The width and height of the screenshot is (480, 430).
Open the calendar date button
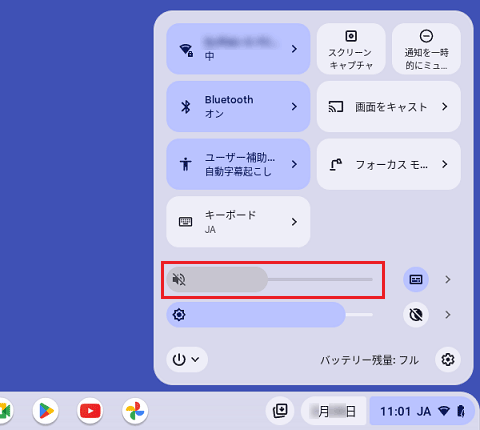pyautogui.click(x=333, y=411)
